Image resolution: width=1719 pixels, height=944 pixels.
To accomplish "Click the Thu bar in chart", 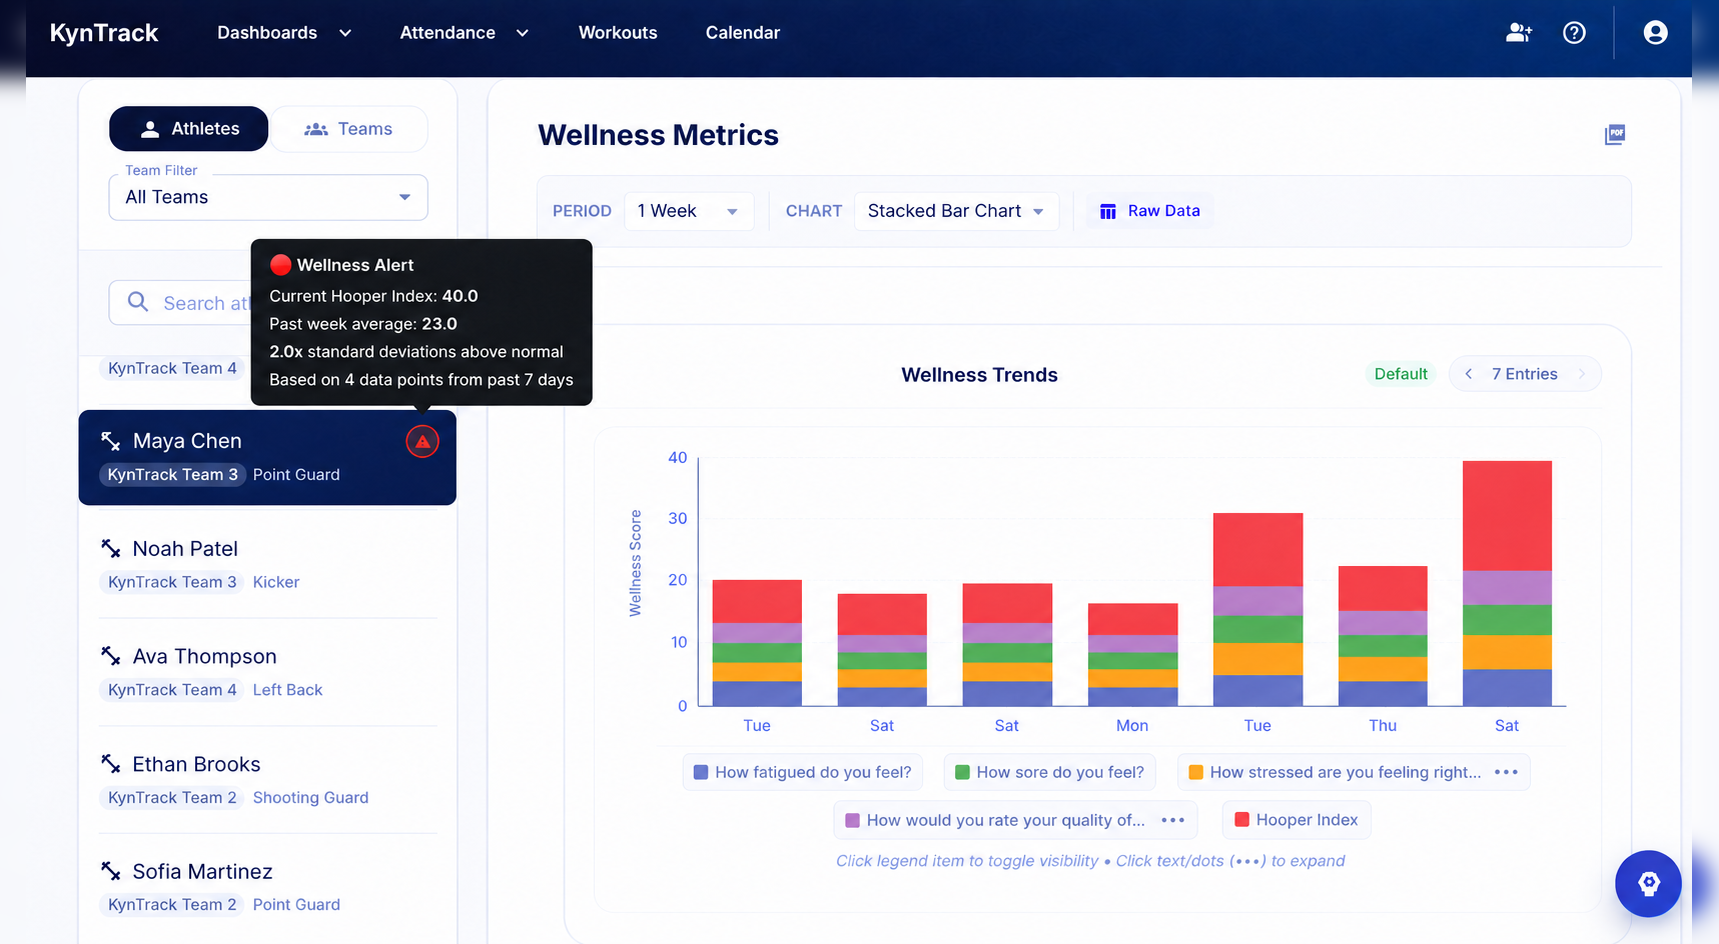I will [x=1382, y=636].
